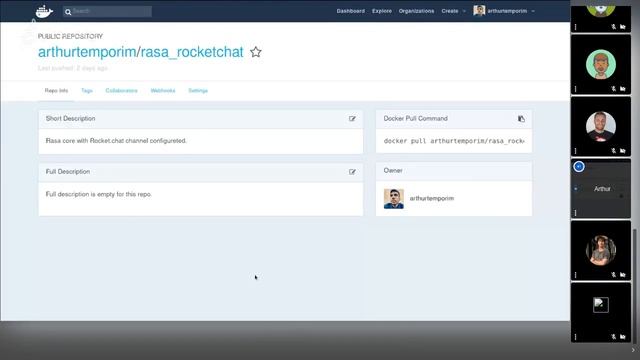The width and height of the screenshot is (640, 360).
Task: Edit the Full Description
Action: coord(352,172)
